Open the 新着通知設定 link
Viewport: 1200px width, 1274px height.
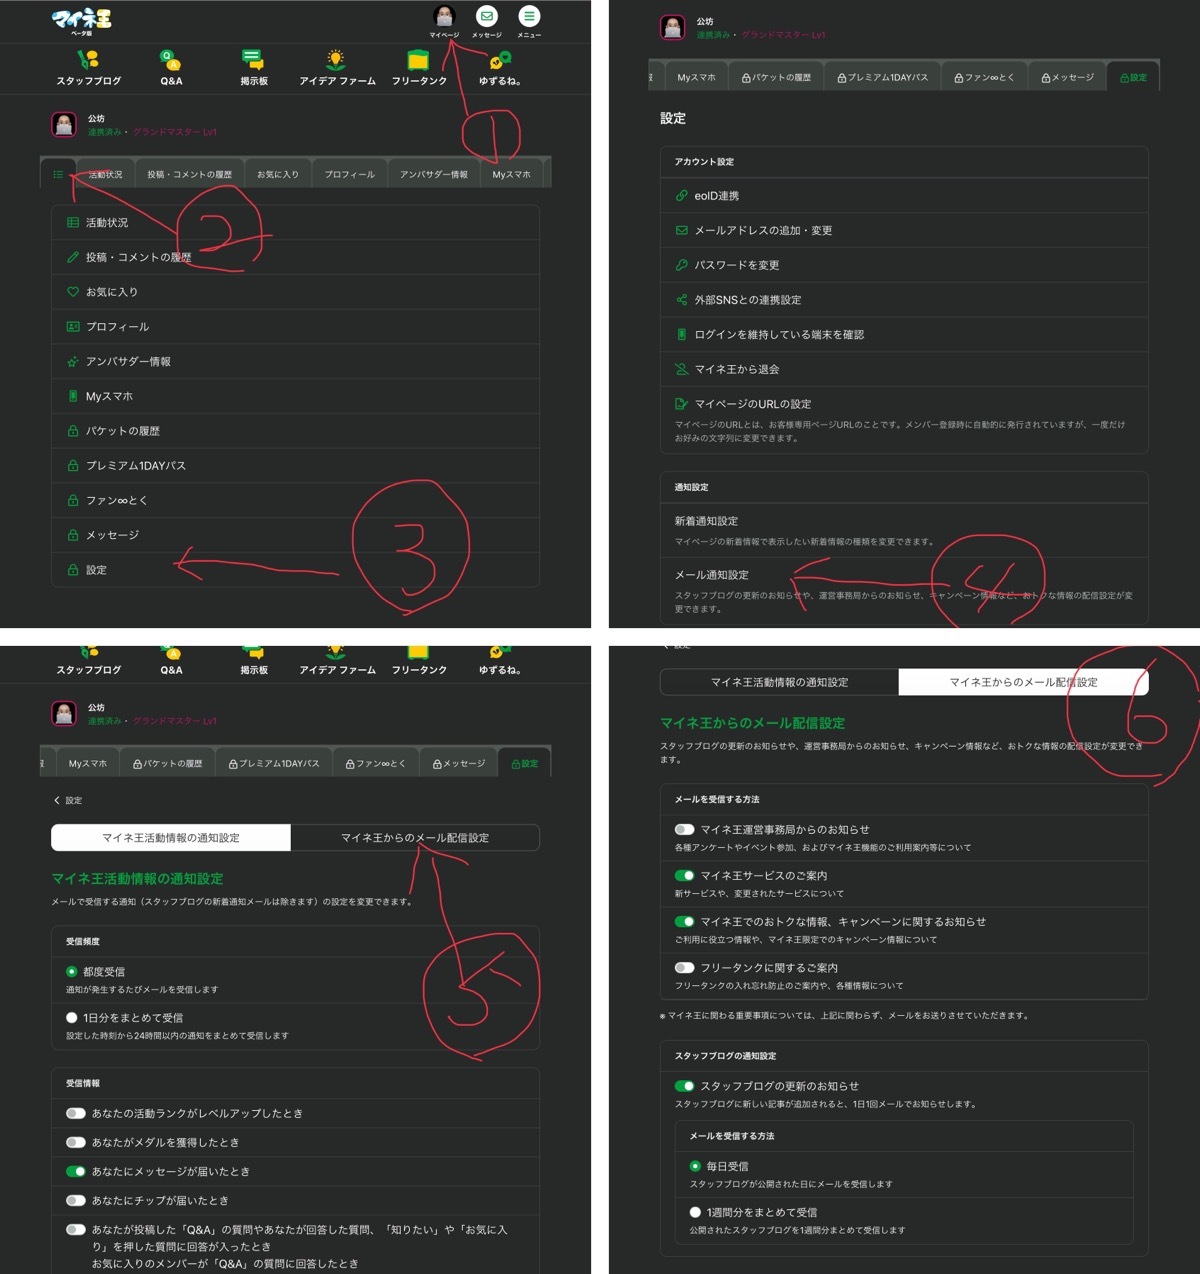point(706,521)
